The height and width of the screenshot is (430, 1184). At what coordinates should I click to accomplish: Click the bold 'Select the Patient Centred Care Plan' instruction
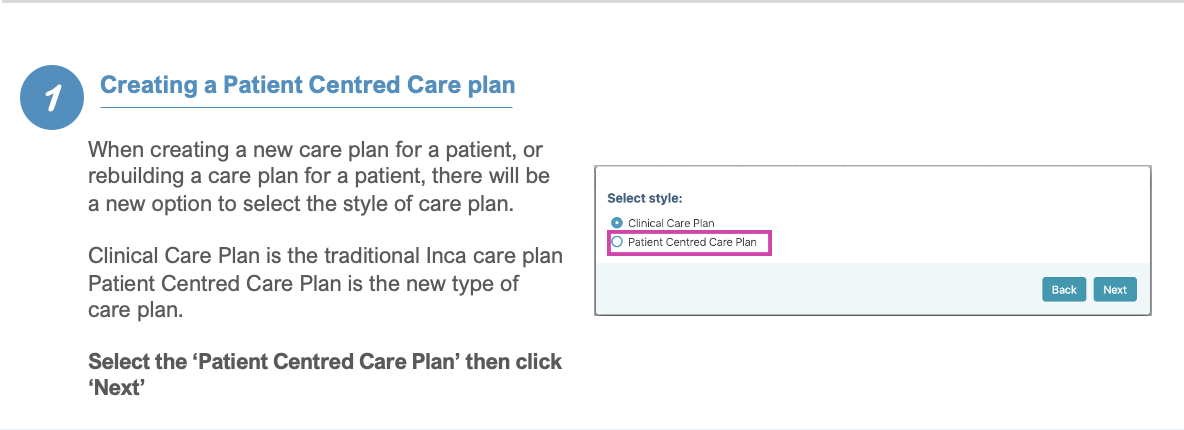(x=325, y=374)
